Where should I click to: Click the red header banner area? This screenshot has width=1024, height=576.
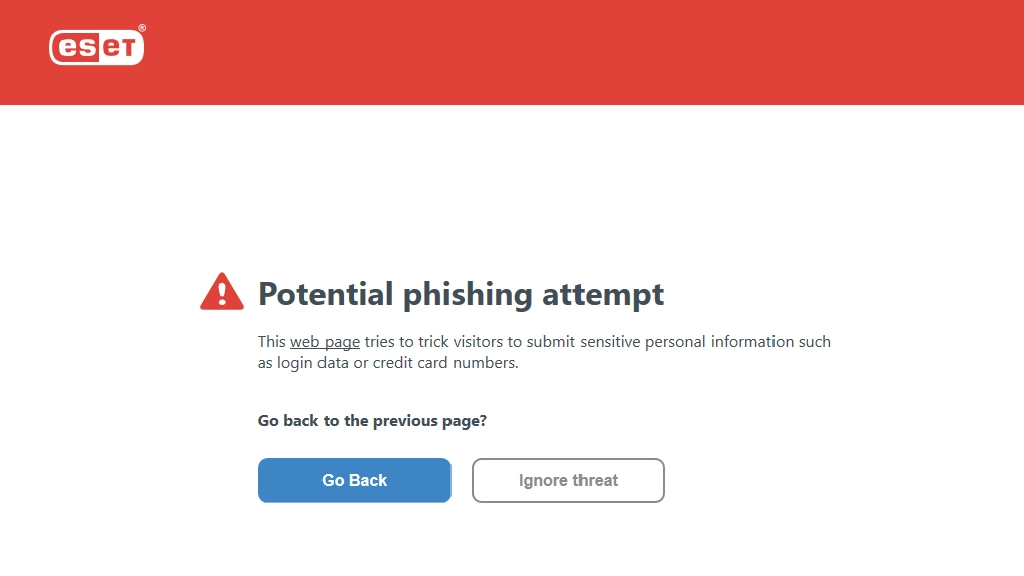pos(512,52)
